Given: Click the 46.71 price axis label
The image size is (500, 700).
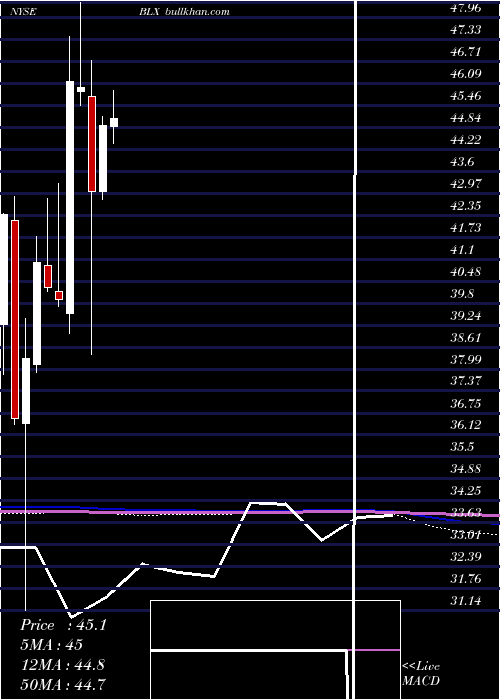Looking at the screenshot, I should click(466, 52).
